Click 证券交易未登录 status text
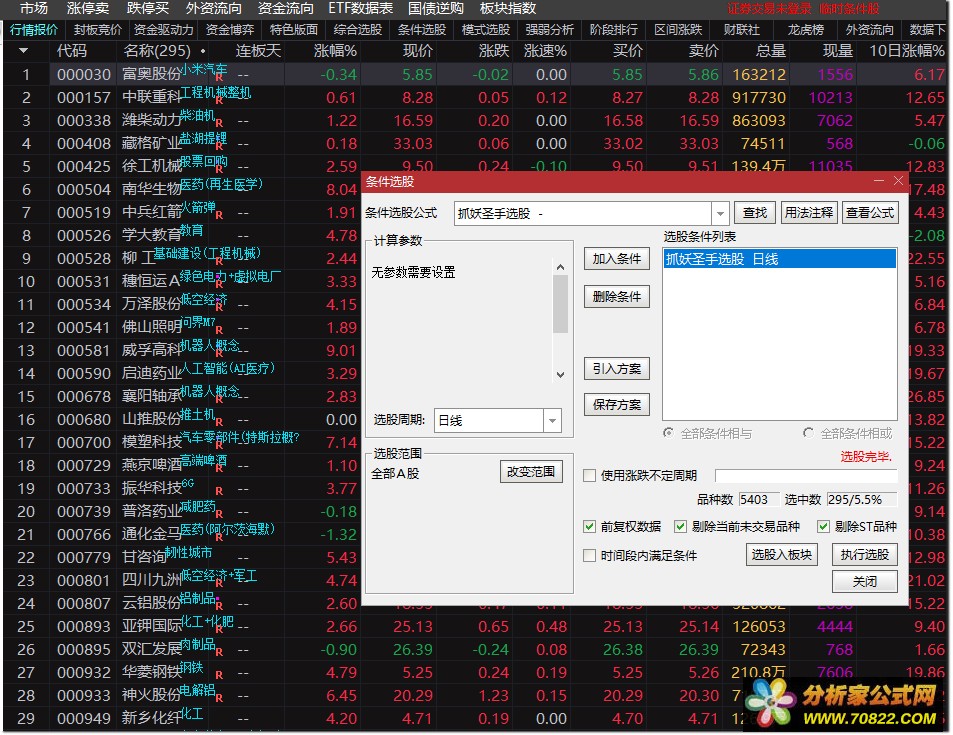 point(769,9)
